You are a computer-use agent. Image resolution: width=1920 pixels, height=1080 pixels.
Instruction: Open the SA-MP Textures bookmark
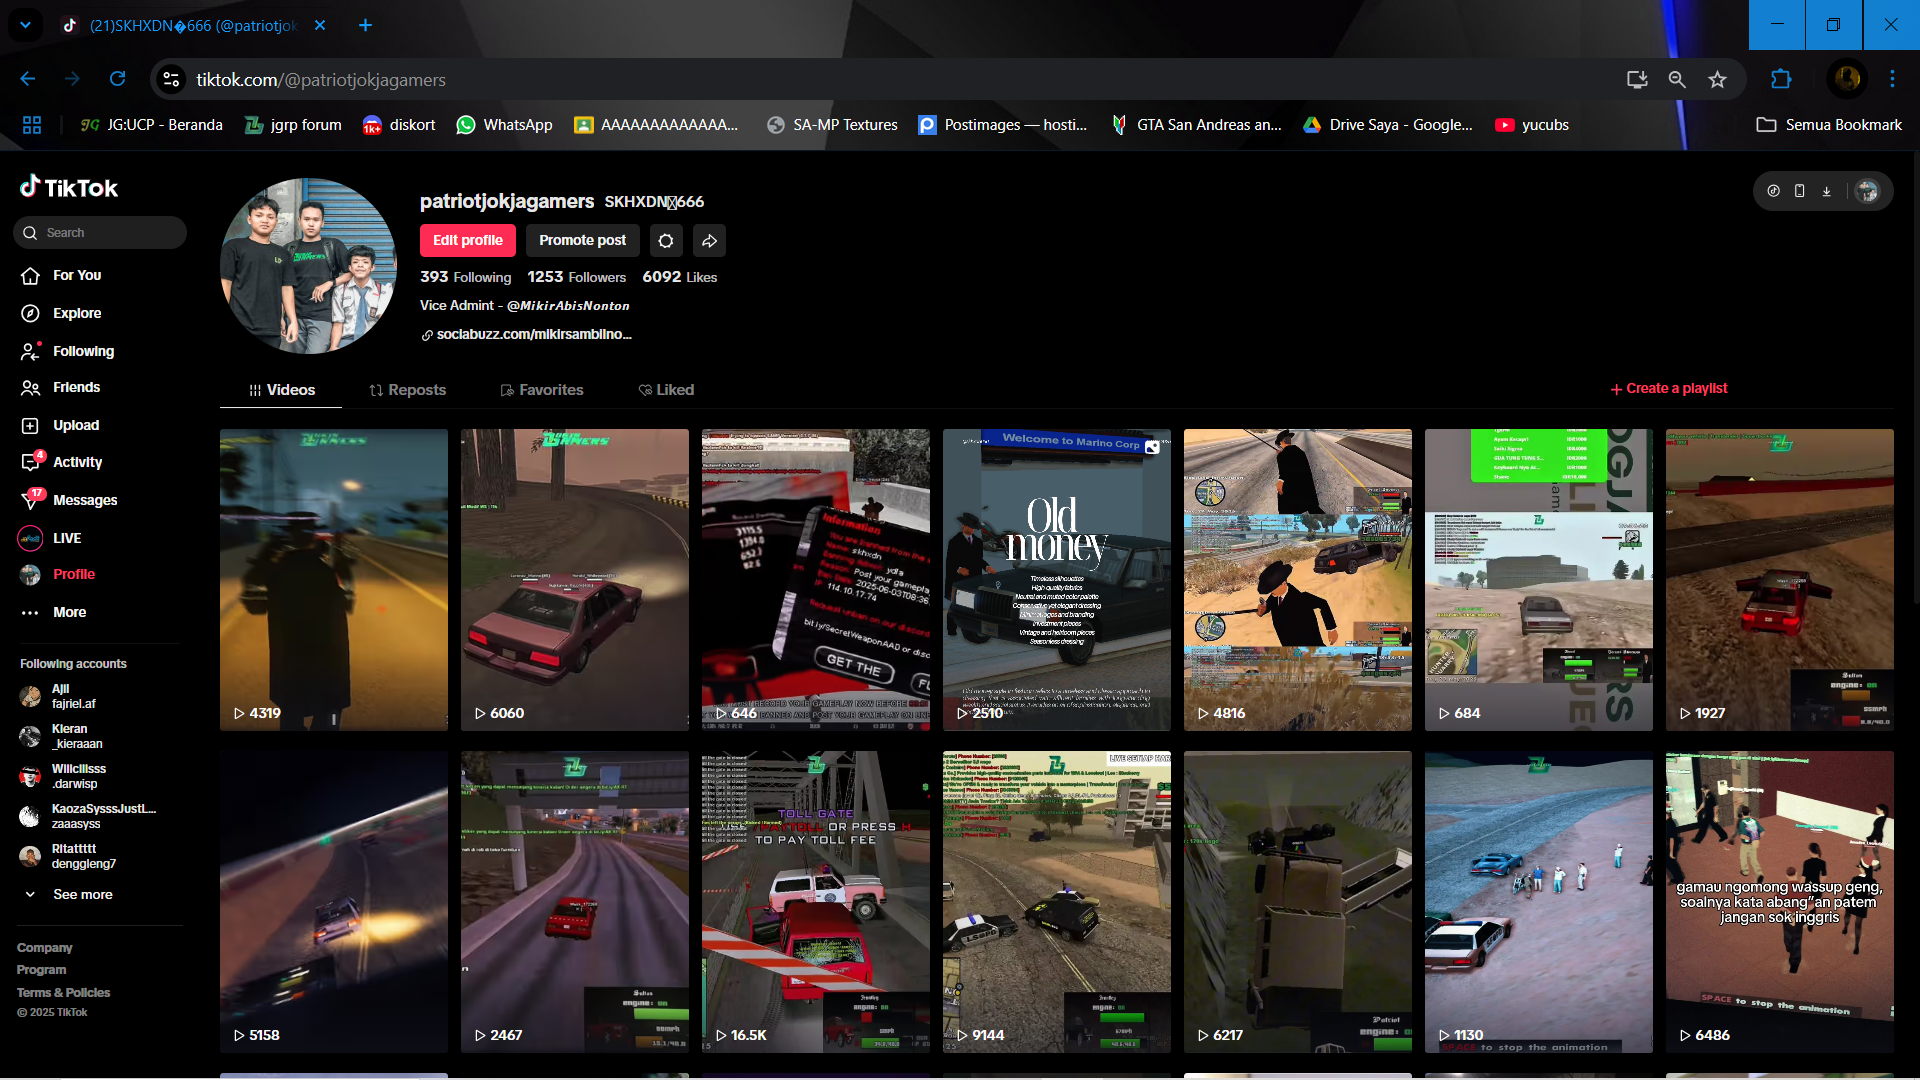tap(832, 125)
